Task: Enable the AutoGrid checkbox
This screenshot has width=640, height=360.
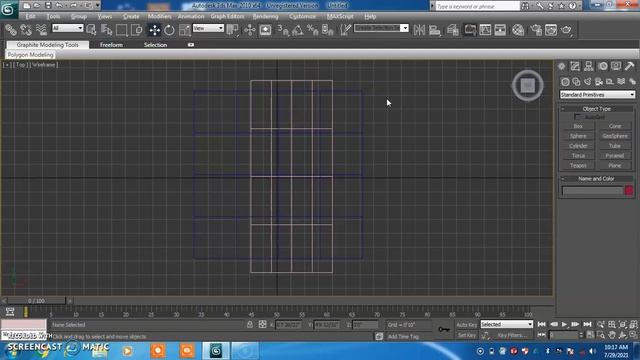Action: coord(577,117)
